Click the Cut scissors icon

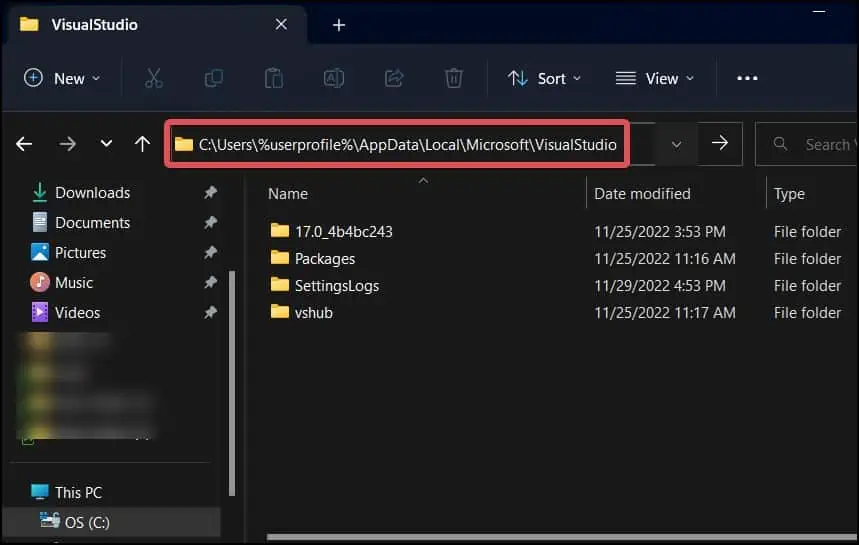[154, 78]
